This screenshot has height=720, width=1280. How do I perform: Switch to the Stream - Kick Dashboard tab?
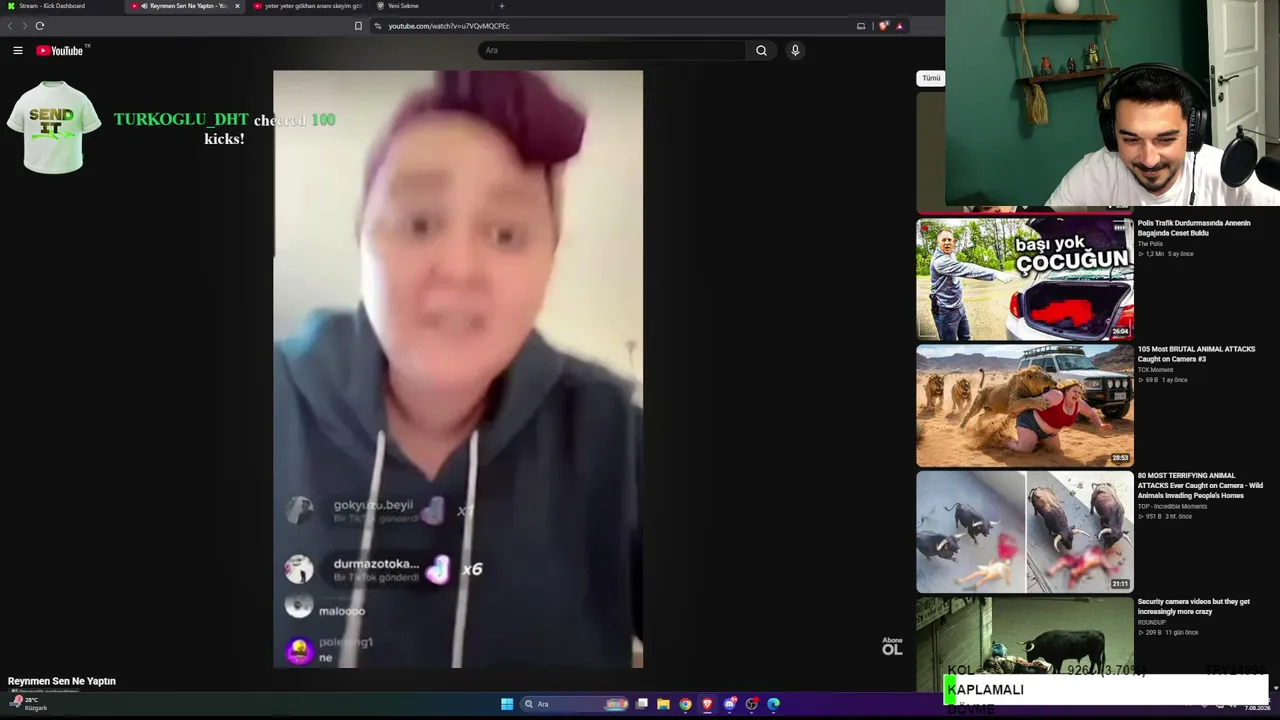click(52, 6)
